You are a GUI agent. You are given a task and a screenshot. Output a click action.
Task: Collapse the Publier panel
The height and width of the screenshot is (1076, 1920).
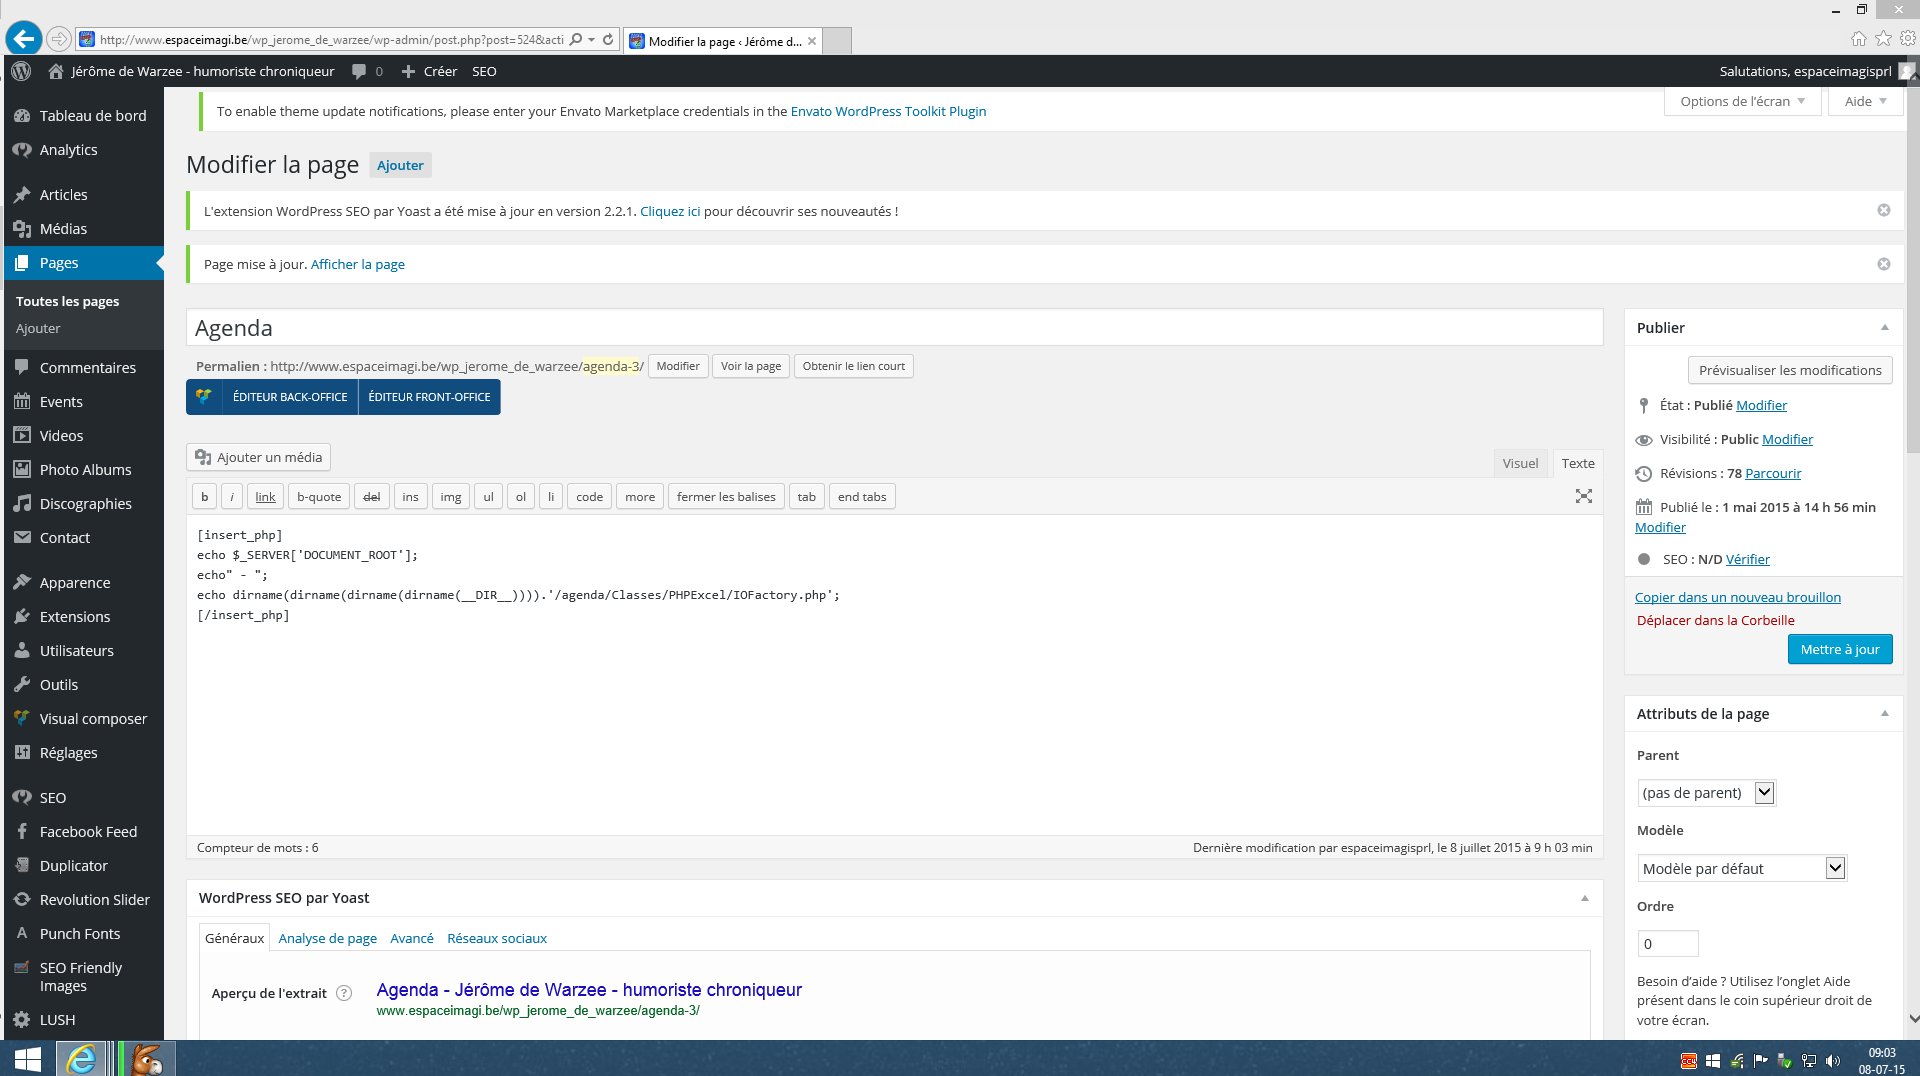tap(1884, 327)
